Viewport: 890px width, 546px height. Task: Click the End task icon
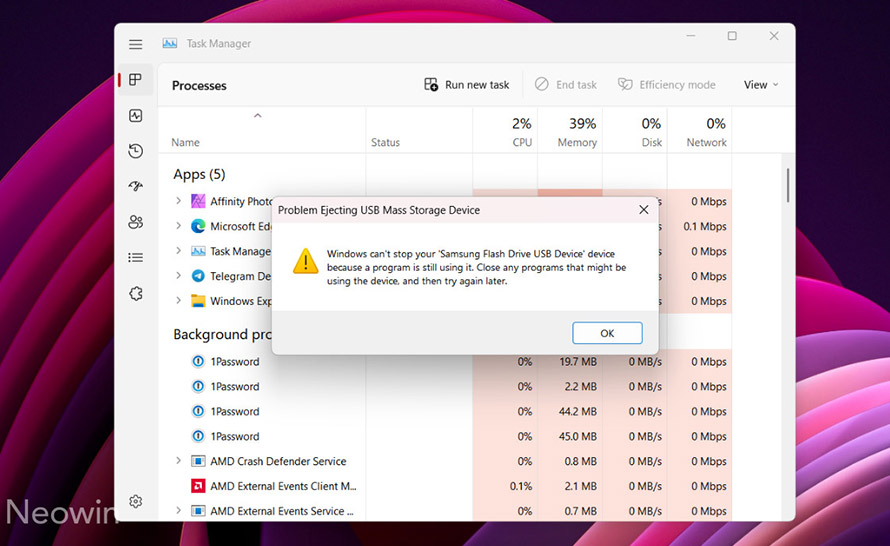point(541,85)
